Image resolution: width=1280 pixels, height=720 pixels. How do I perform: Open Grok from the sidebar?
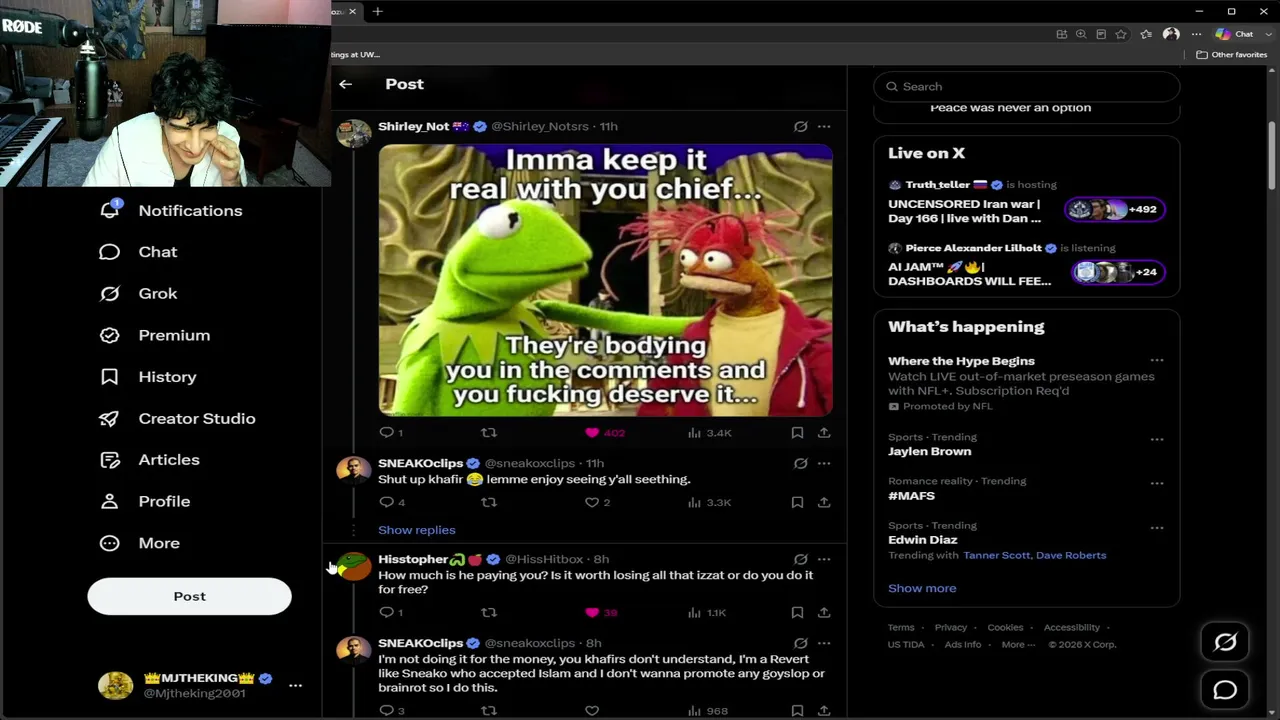tap(138, 293)
